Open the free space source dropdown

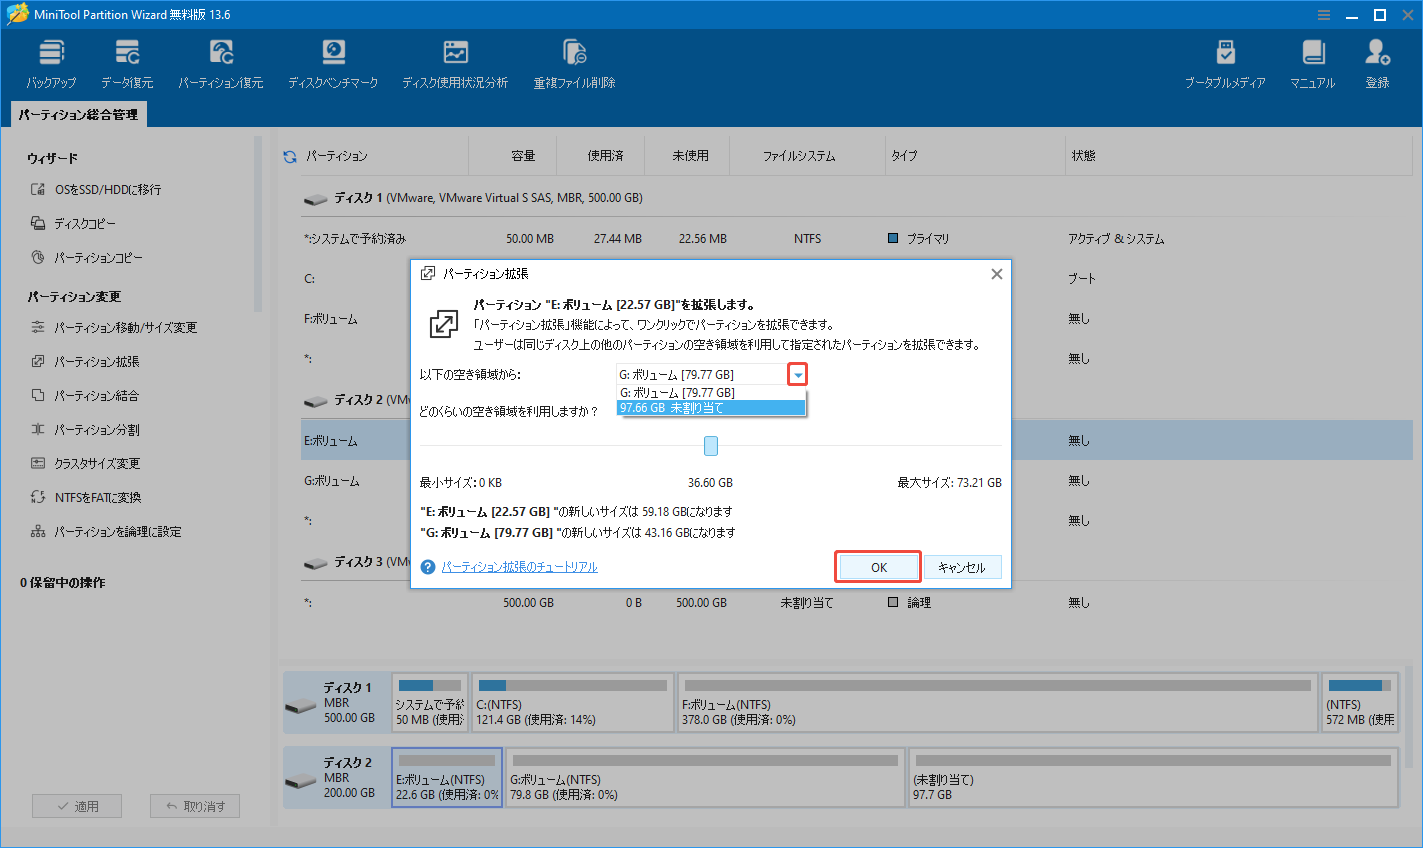[797, 373]
